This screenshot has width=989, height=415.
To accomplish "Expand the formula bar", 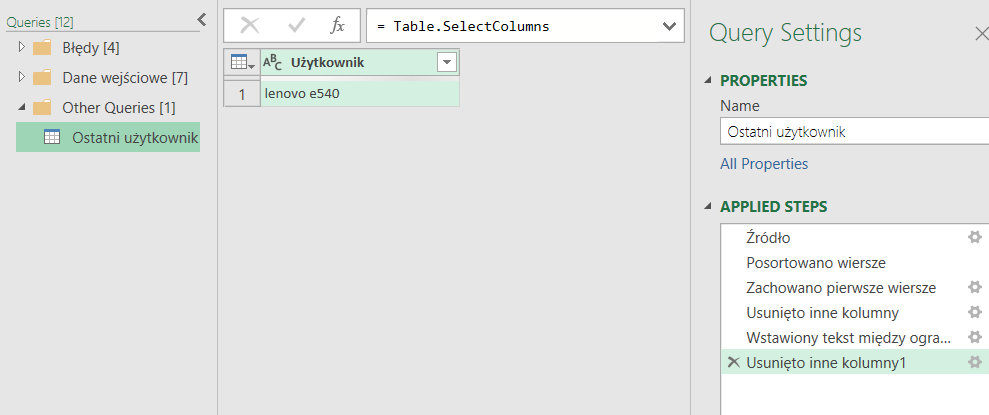I will coord(669,27).
